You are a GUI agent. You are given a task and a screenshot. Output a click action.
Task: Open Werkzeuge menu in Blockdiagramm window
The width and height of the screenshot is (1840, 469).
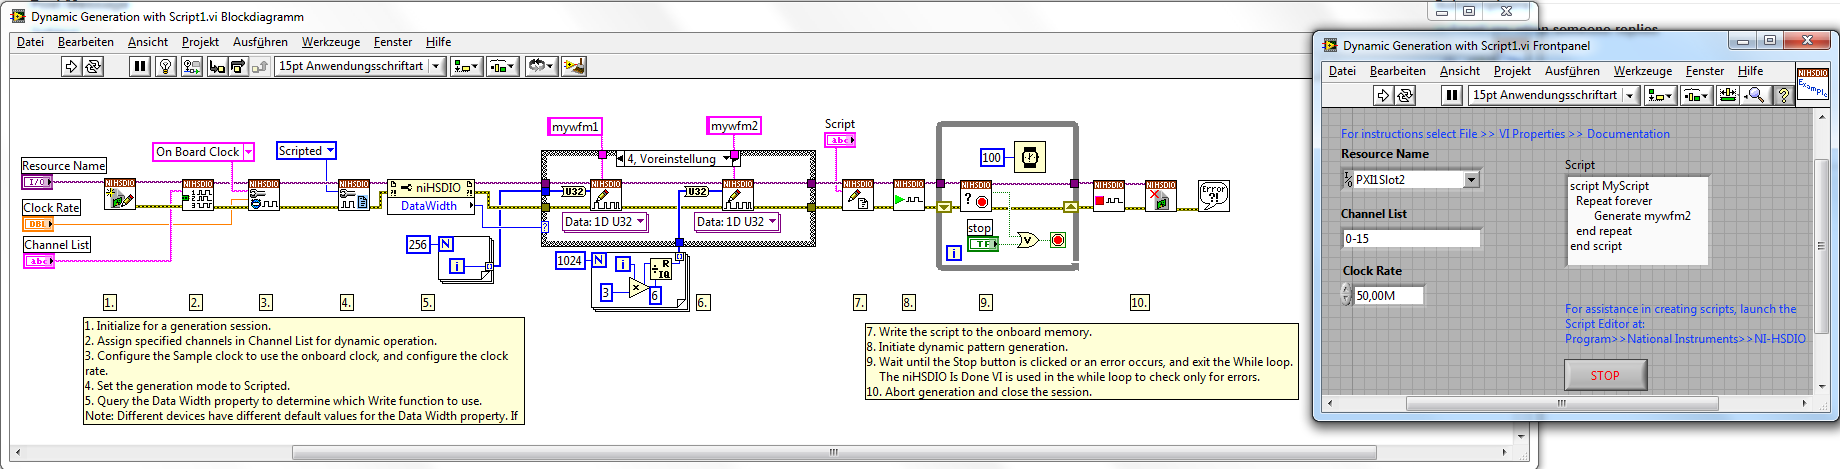(x=331, y=42)
